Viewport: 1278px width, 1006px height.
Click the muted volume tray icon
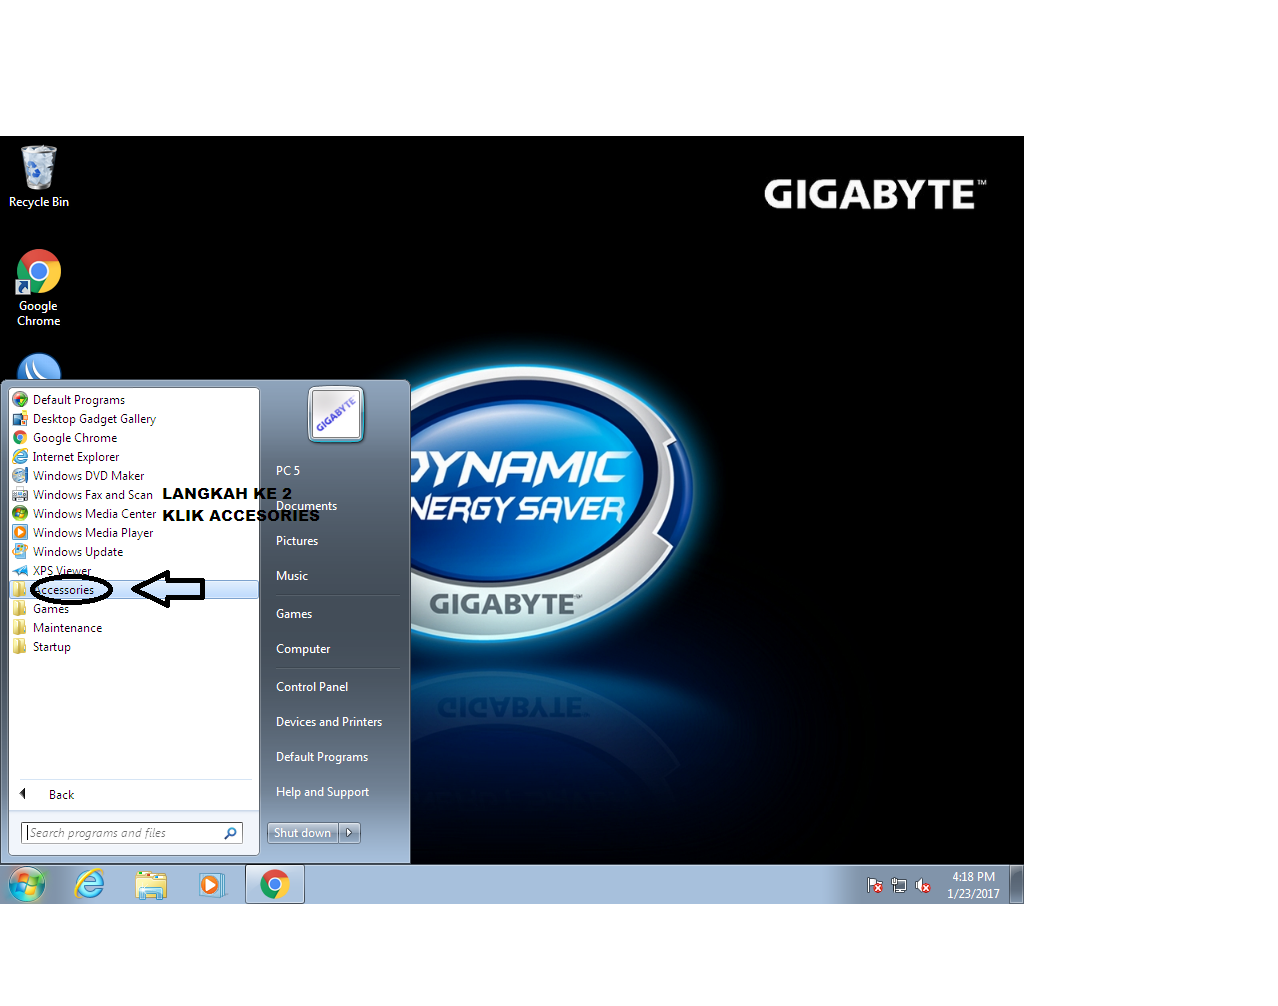(x=923, y=886)
